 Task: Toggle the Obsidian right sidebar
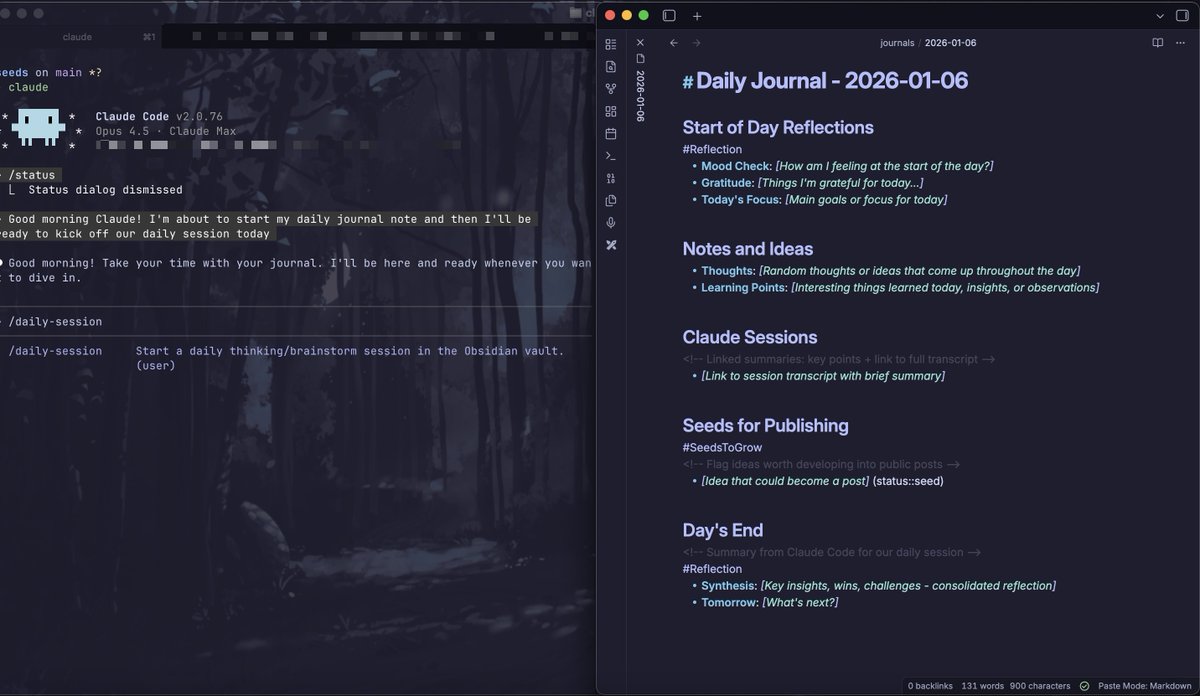point(1183,15)
